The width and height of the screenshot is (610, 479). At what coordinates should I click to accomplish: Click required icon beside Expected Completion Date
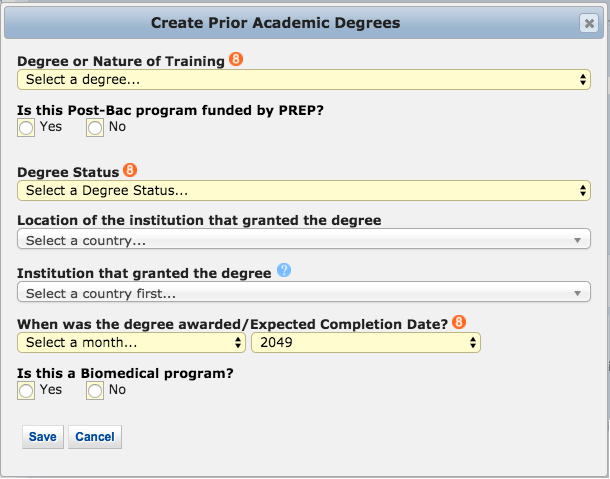point(459,322)
